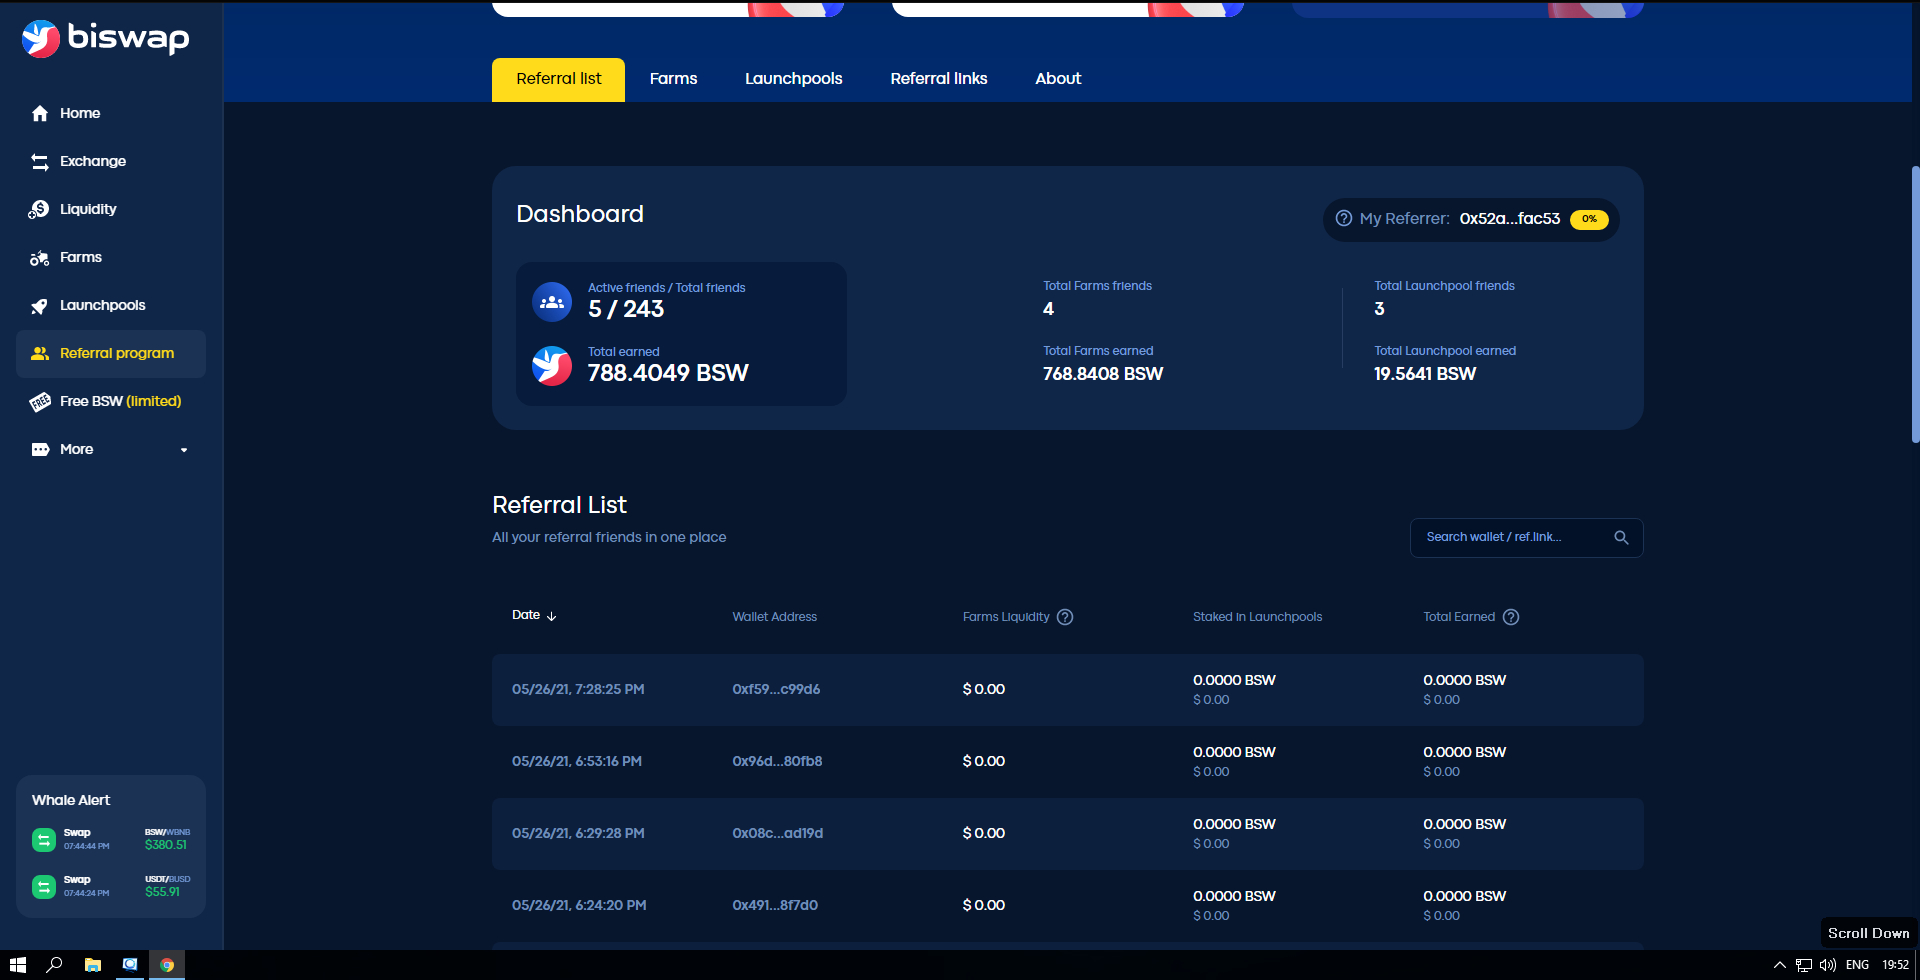This screenshot has height=980, width=1920.
Task: Click the search magnifier icon
Action: (x=1621, y=538)
